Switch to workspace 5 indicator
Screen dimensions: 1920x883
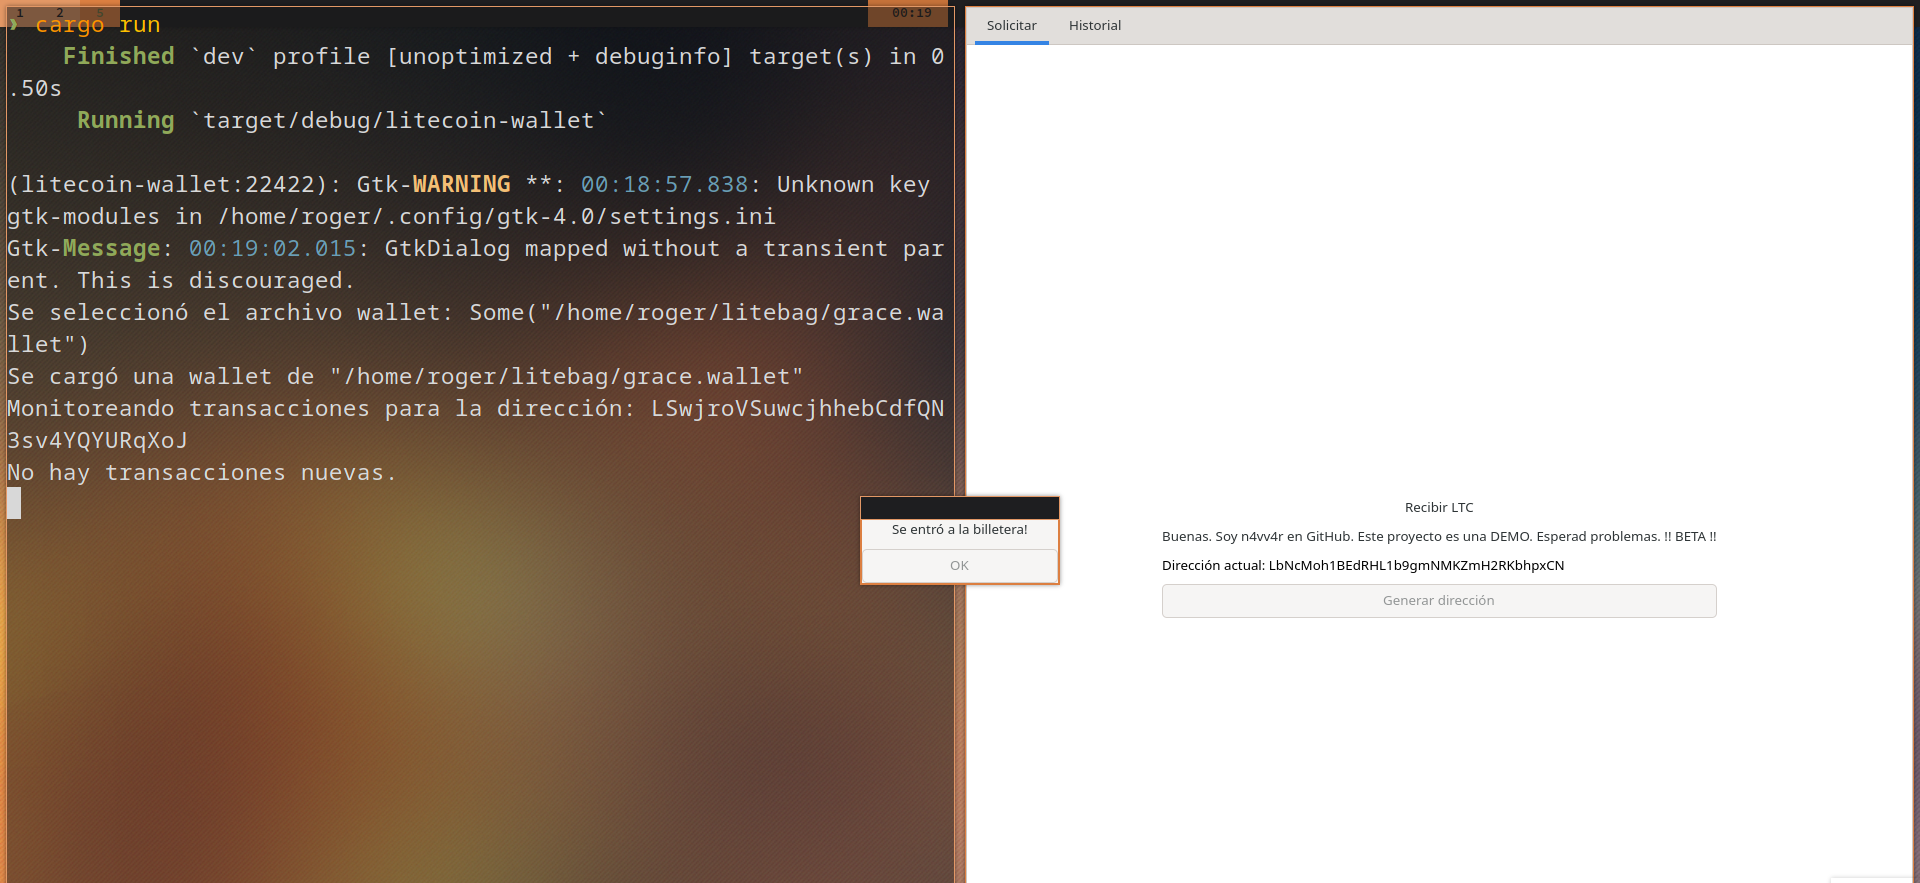(100, 13)
